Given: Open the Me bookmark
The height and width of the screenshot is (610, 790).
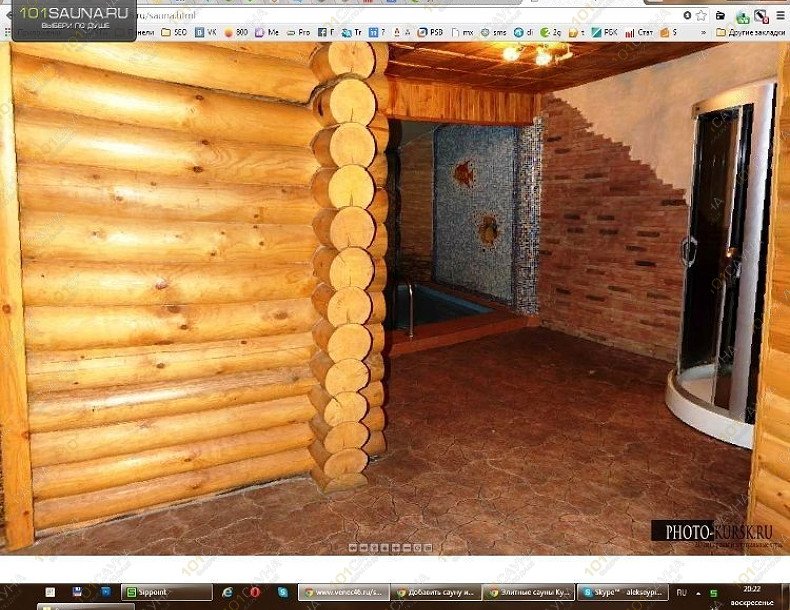Looking at the screenshot, I should 267,32.
